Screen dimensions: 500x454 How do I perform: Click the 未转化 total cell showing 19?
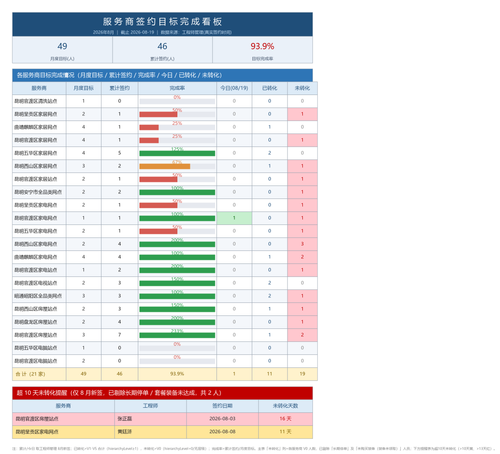[302, 374]
